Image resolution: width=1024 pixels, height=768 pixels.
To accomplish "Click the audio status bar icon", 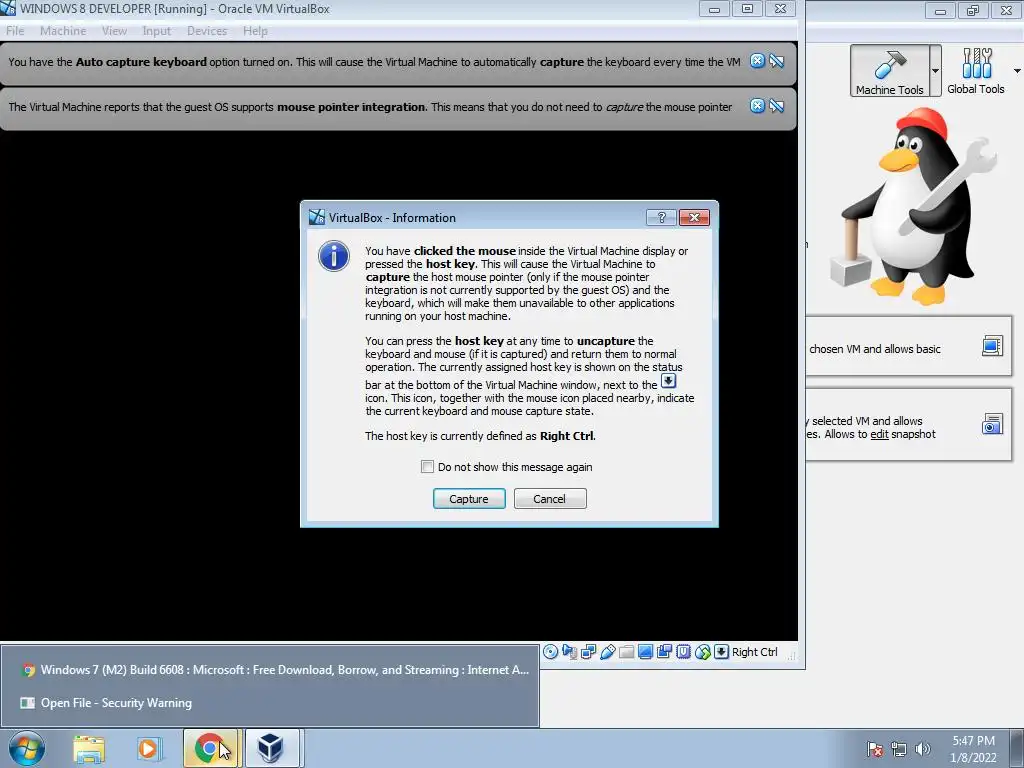I will tap(569, 652).
